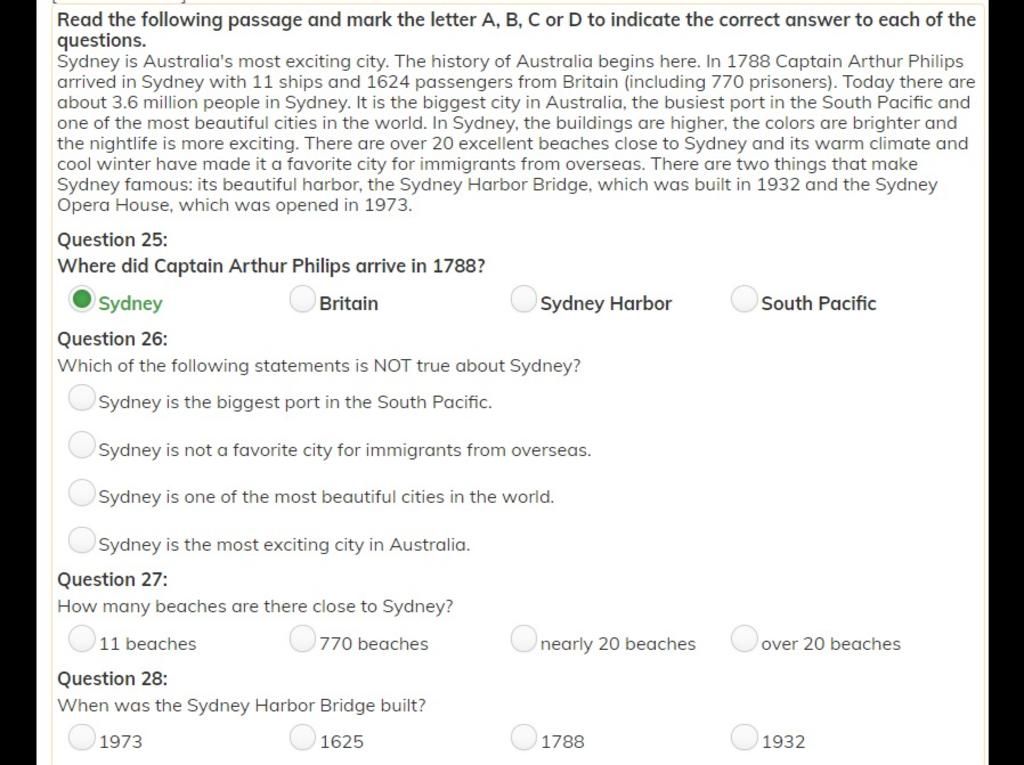Select 'Sydney is the biggest port' option

click(x=82, y=398)
